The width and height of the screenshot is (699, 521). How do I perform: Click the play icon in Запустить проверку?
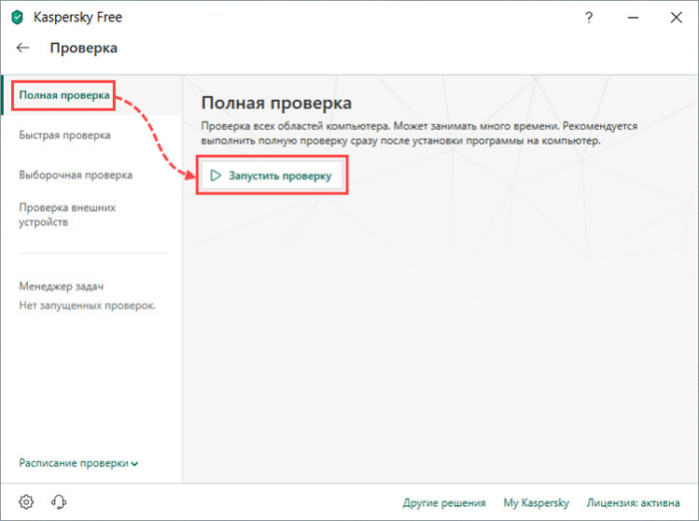216,176
